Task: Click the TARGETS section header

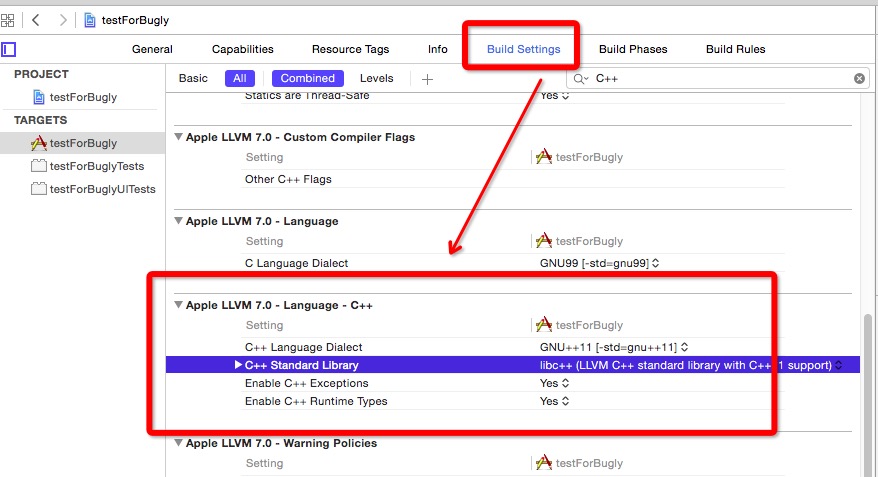Action: click(x=40, y=120)
